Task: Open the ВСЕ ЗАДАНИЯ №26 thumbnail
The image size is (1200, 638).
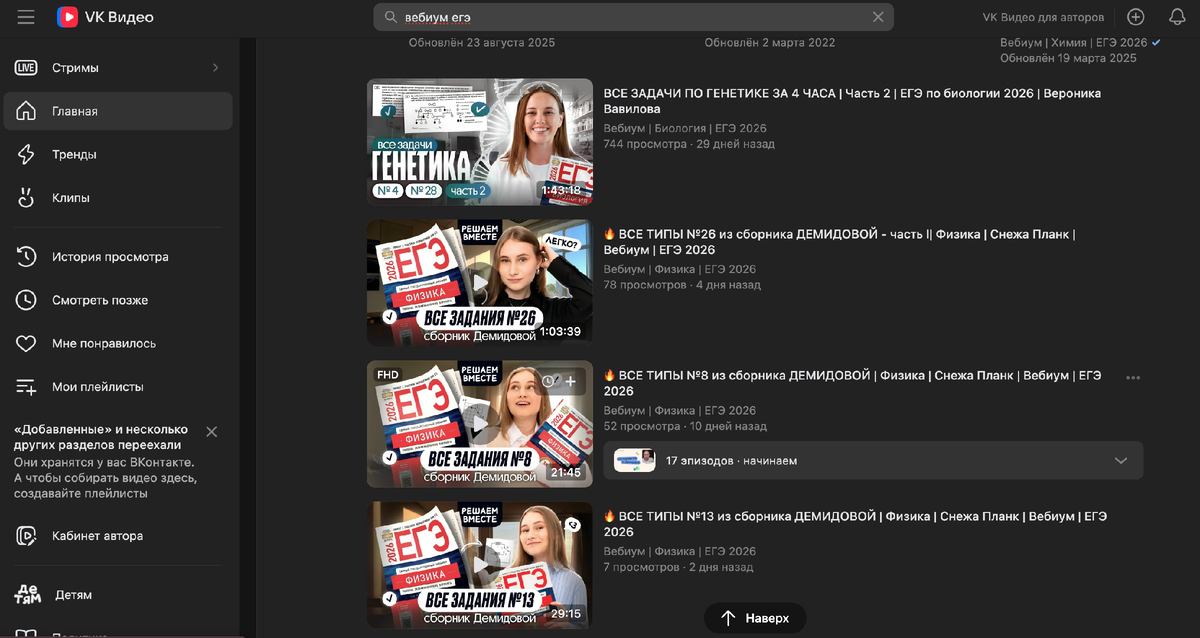Action: click(479, 283)
